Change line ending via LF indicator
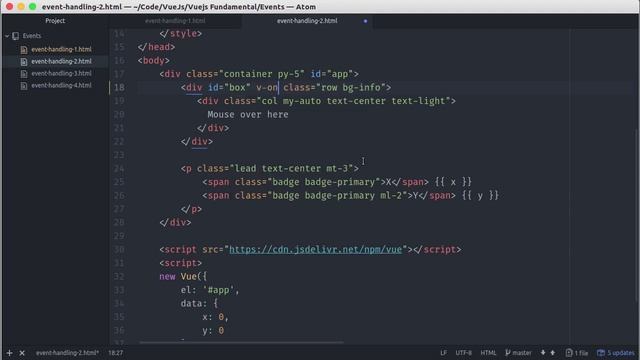The height and width of the screenshot is (360, 640). (x=443, y=353)
